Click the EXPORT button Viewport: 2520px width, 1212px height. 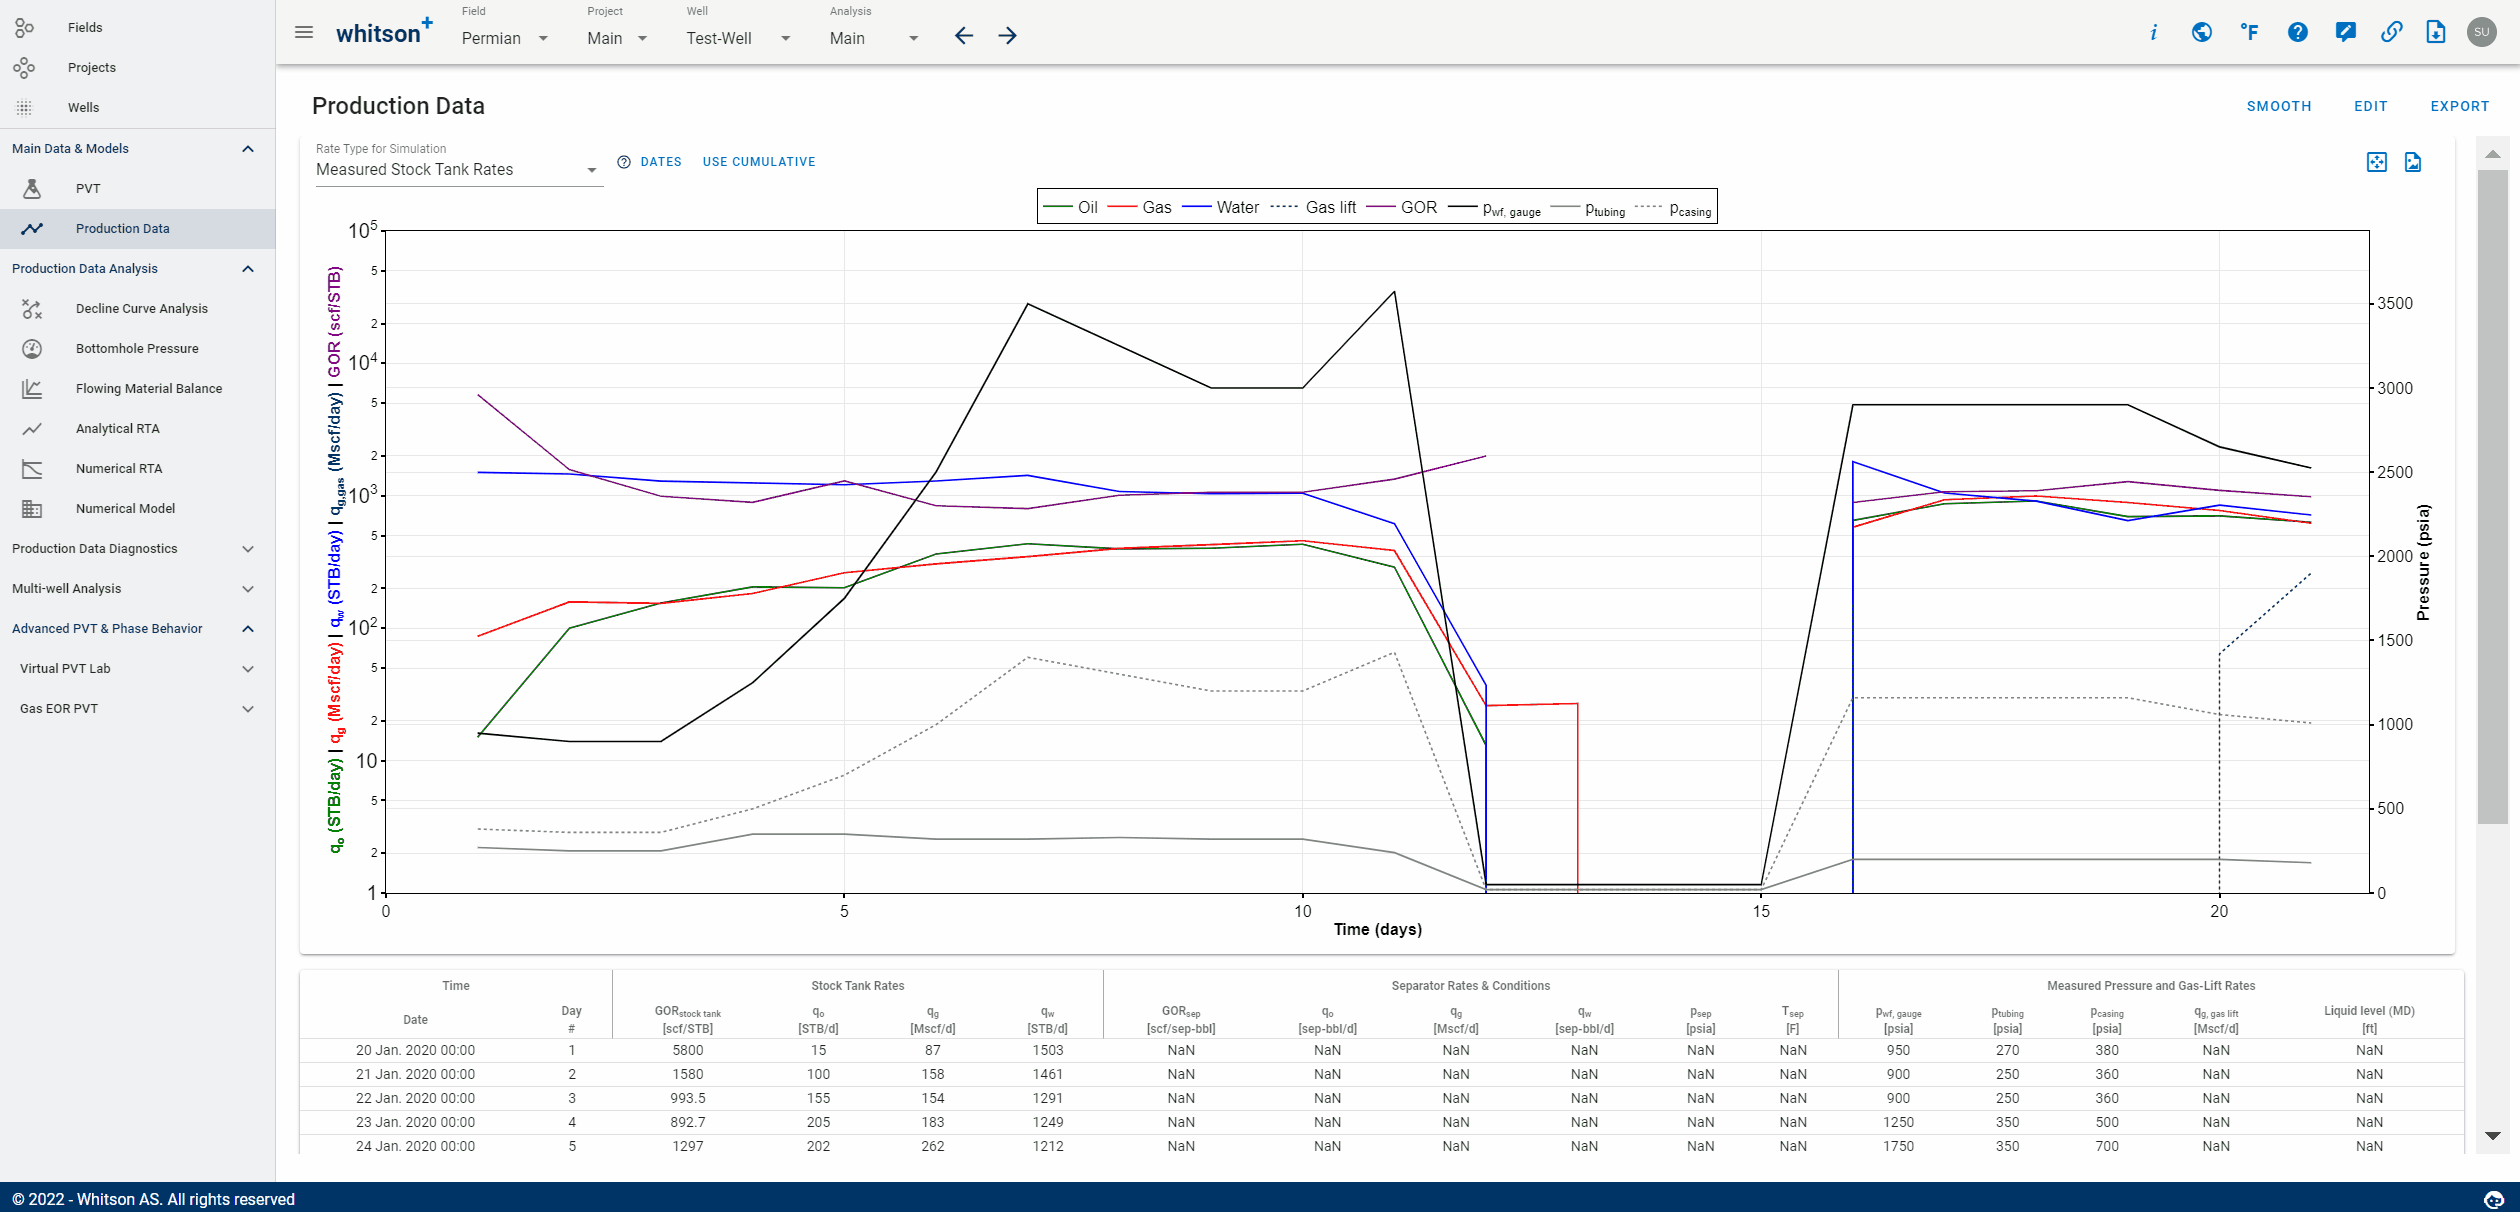pos(2459,106)
